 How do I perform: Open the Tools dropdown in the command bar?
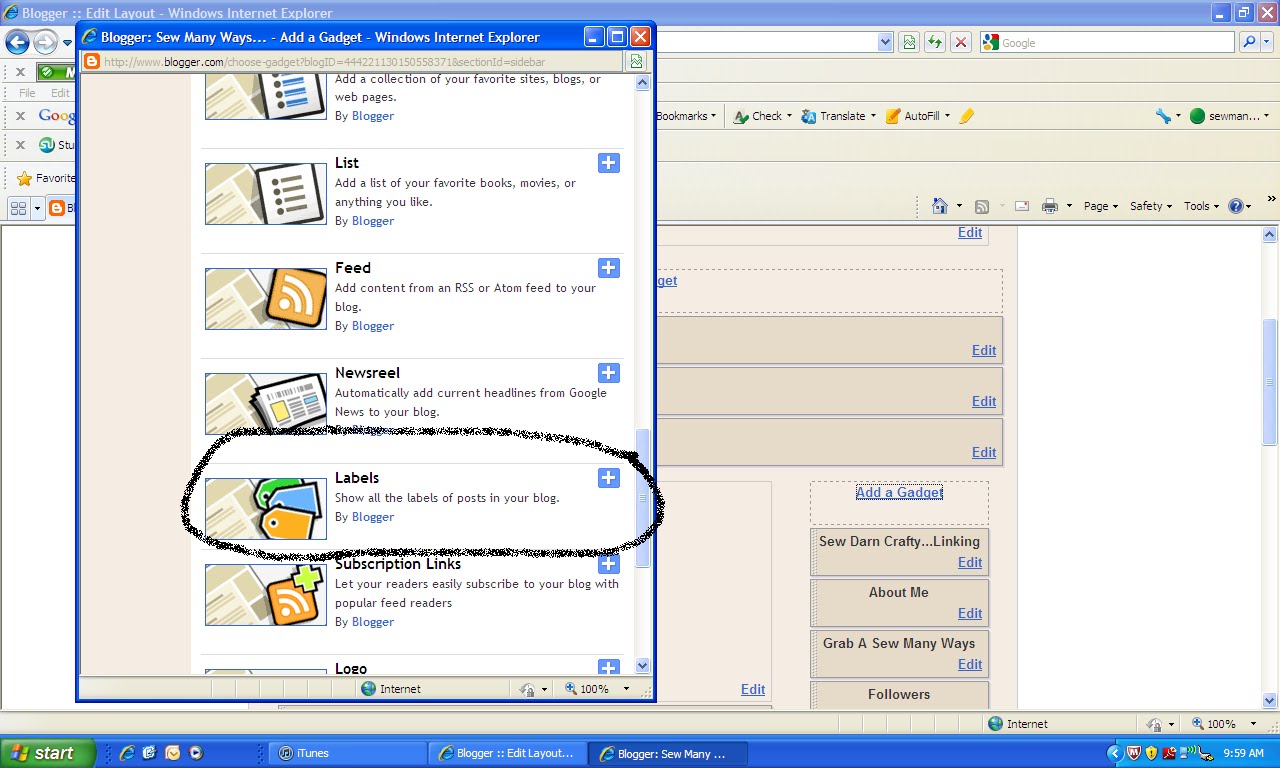click(x=1199, y=206)
